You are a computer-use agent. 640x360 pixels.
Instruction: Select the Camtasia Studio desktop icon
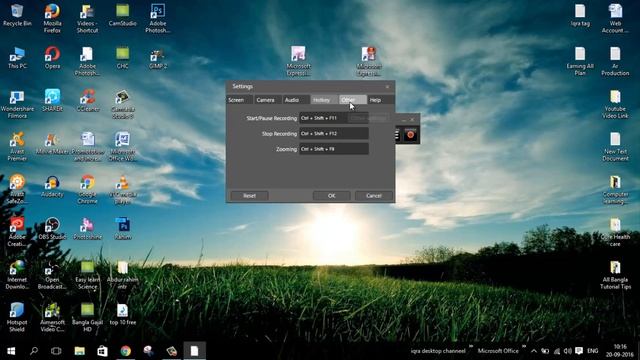pos(122,104)
